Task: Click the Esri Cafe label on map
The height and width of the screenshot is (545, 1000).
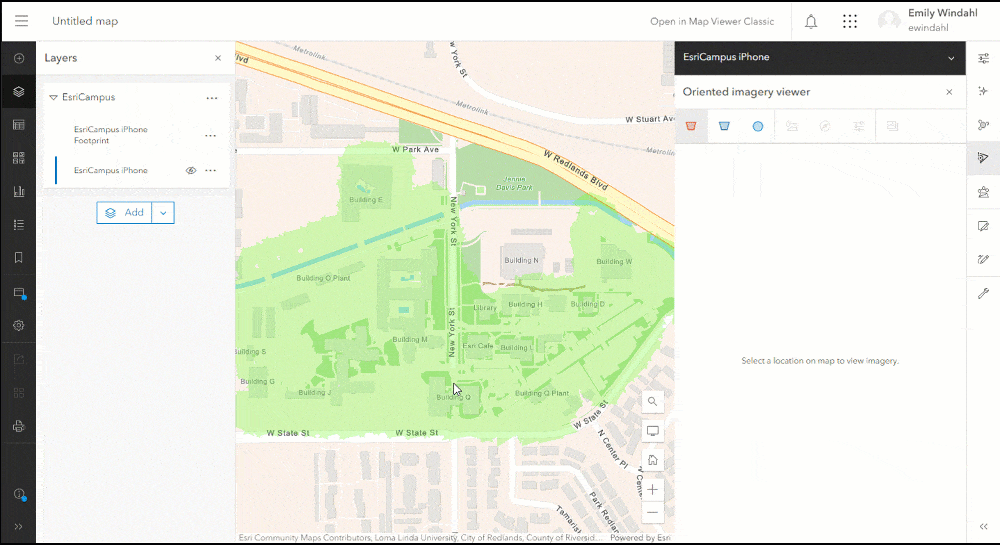Action: click(478, 345)
